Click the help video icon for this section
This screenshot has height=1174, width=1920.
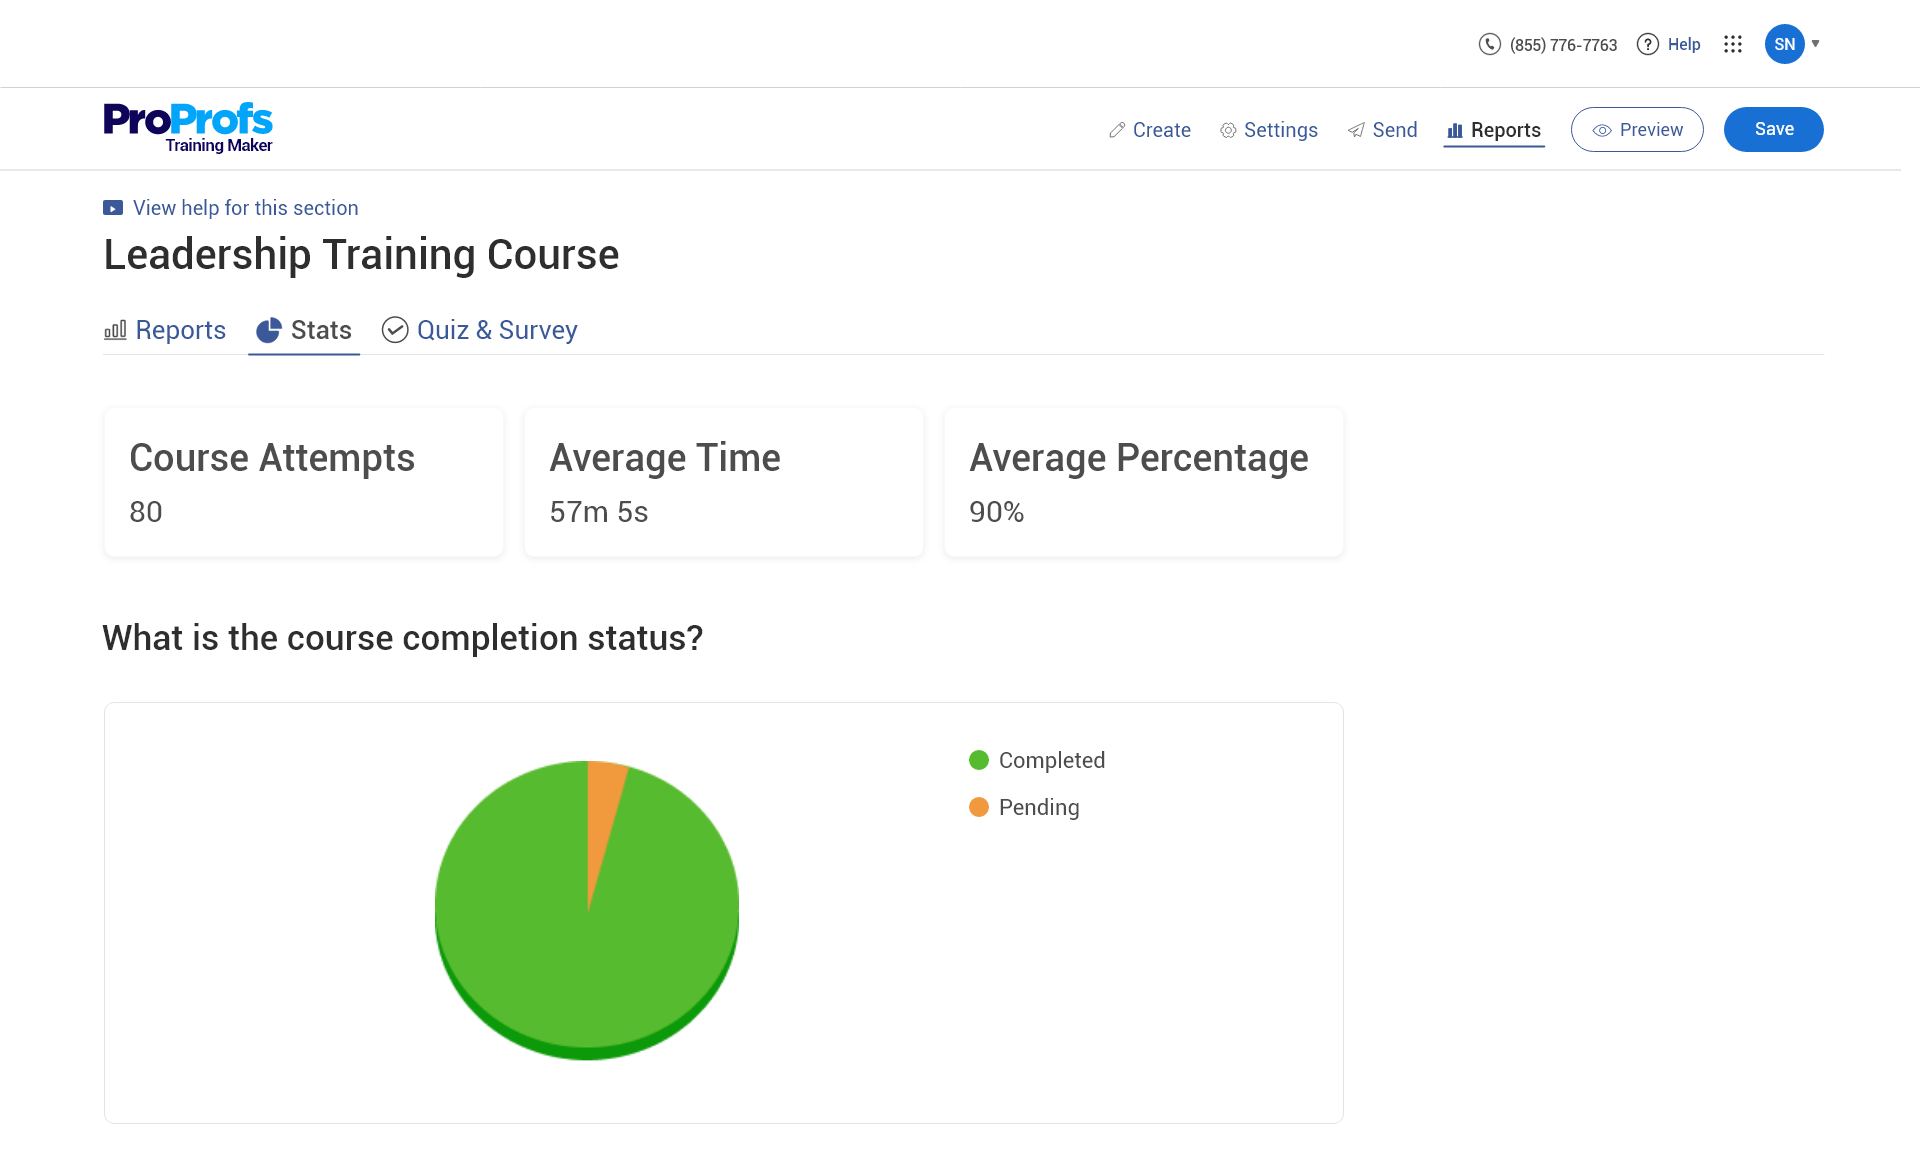pos(112,208)
